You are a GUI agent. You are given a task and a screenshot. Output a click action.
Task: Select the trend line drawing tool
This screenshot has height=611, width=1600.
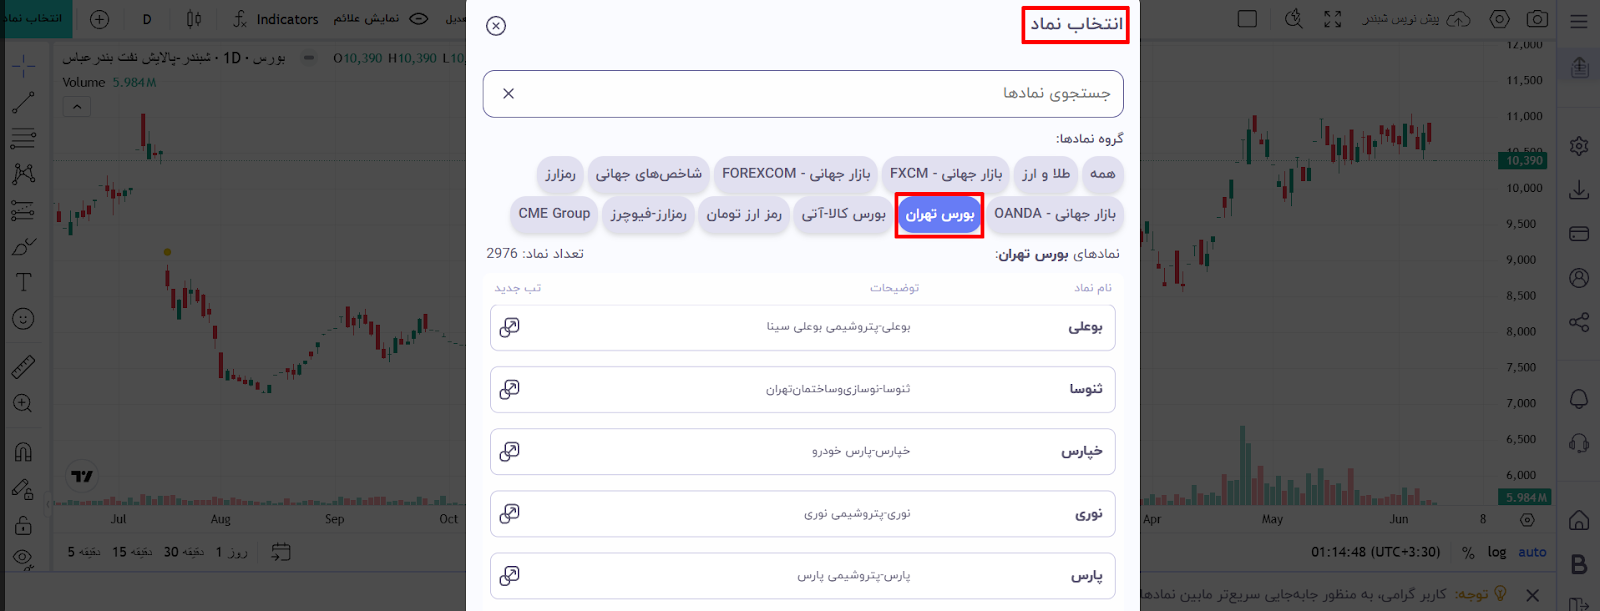click(23, 102)
